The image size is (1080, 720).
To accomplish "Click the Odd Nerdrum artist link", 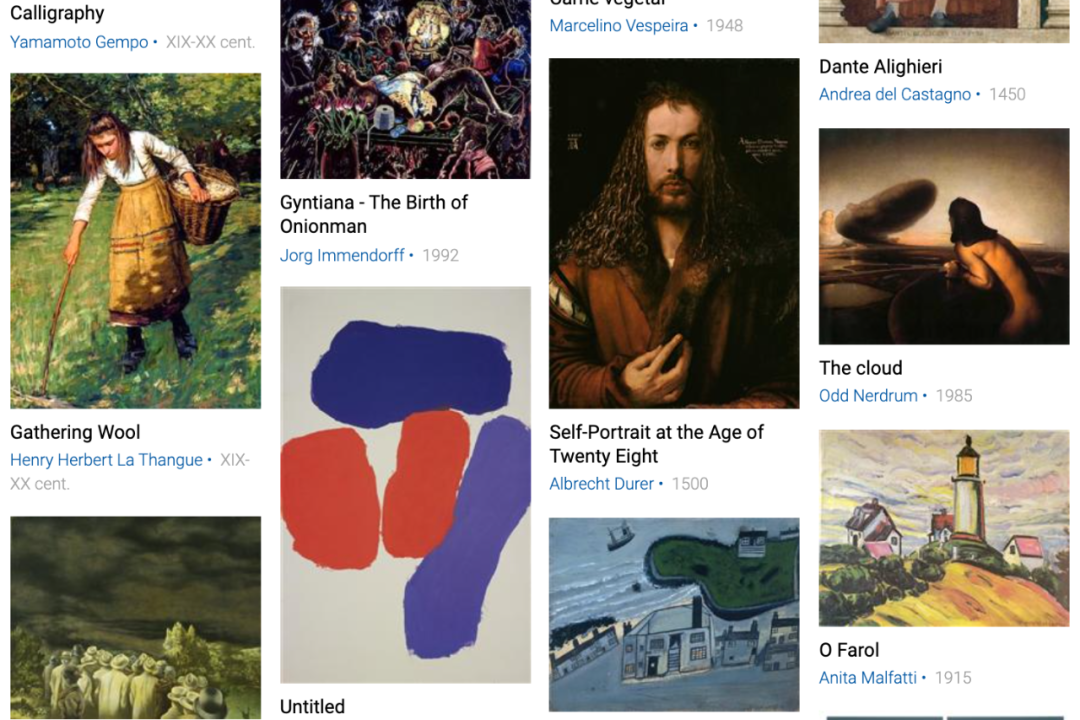I will pos(868,395).
